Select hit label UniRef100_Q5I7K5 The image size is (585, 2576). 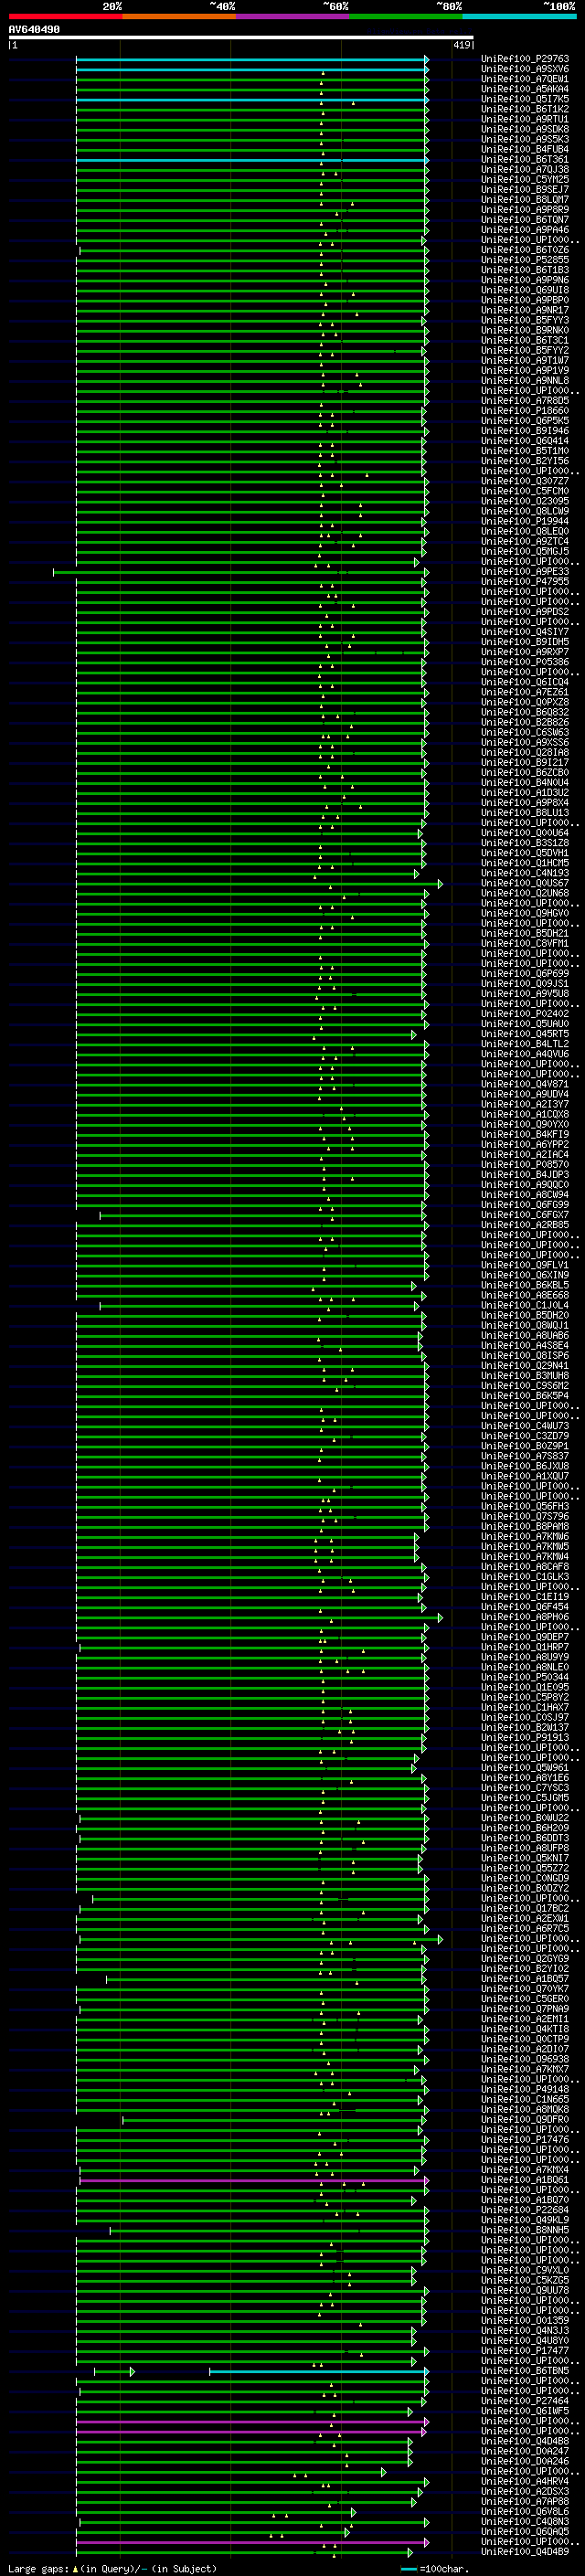pos(525,99)
